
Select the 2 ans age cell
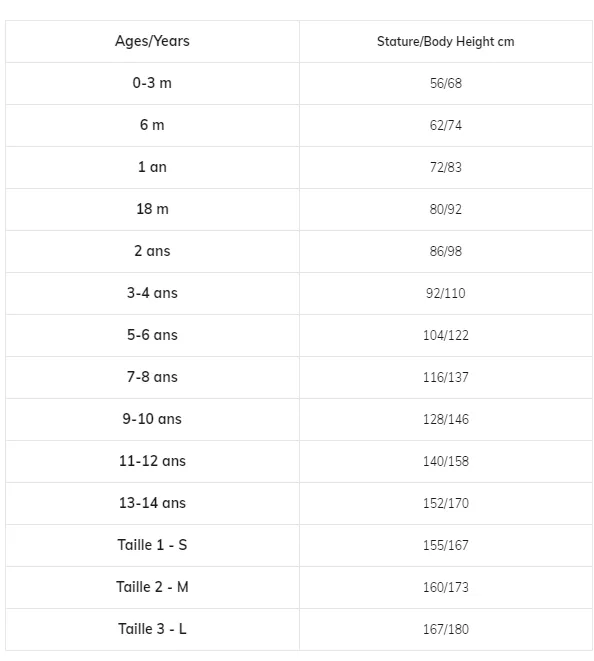pyautogui.click(x=152, y=251)
